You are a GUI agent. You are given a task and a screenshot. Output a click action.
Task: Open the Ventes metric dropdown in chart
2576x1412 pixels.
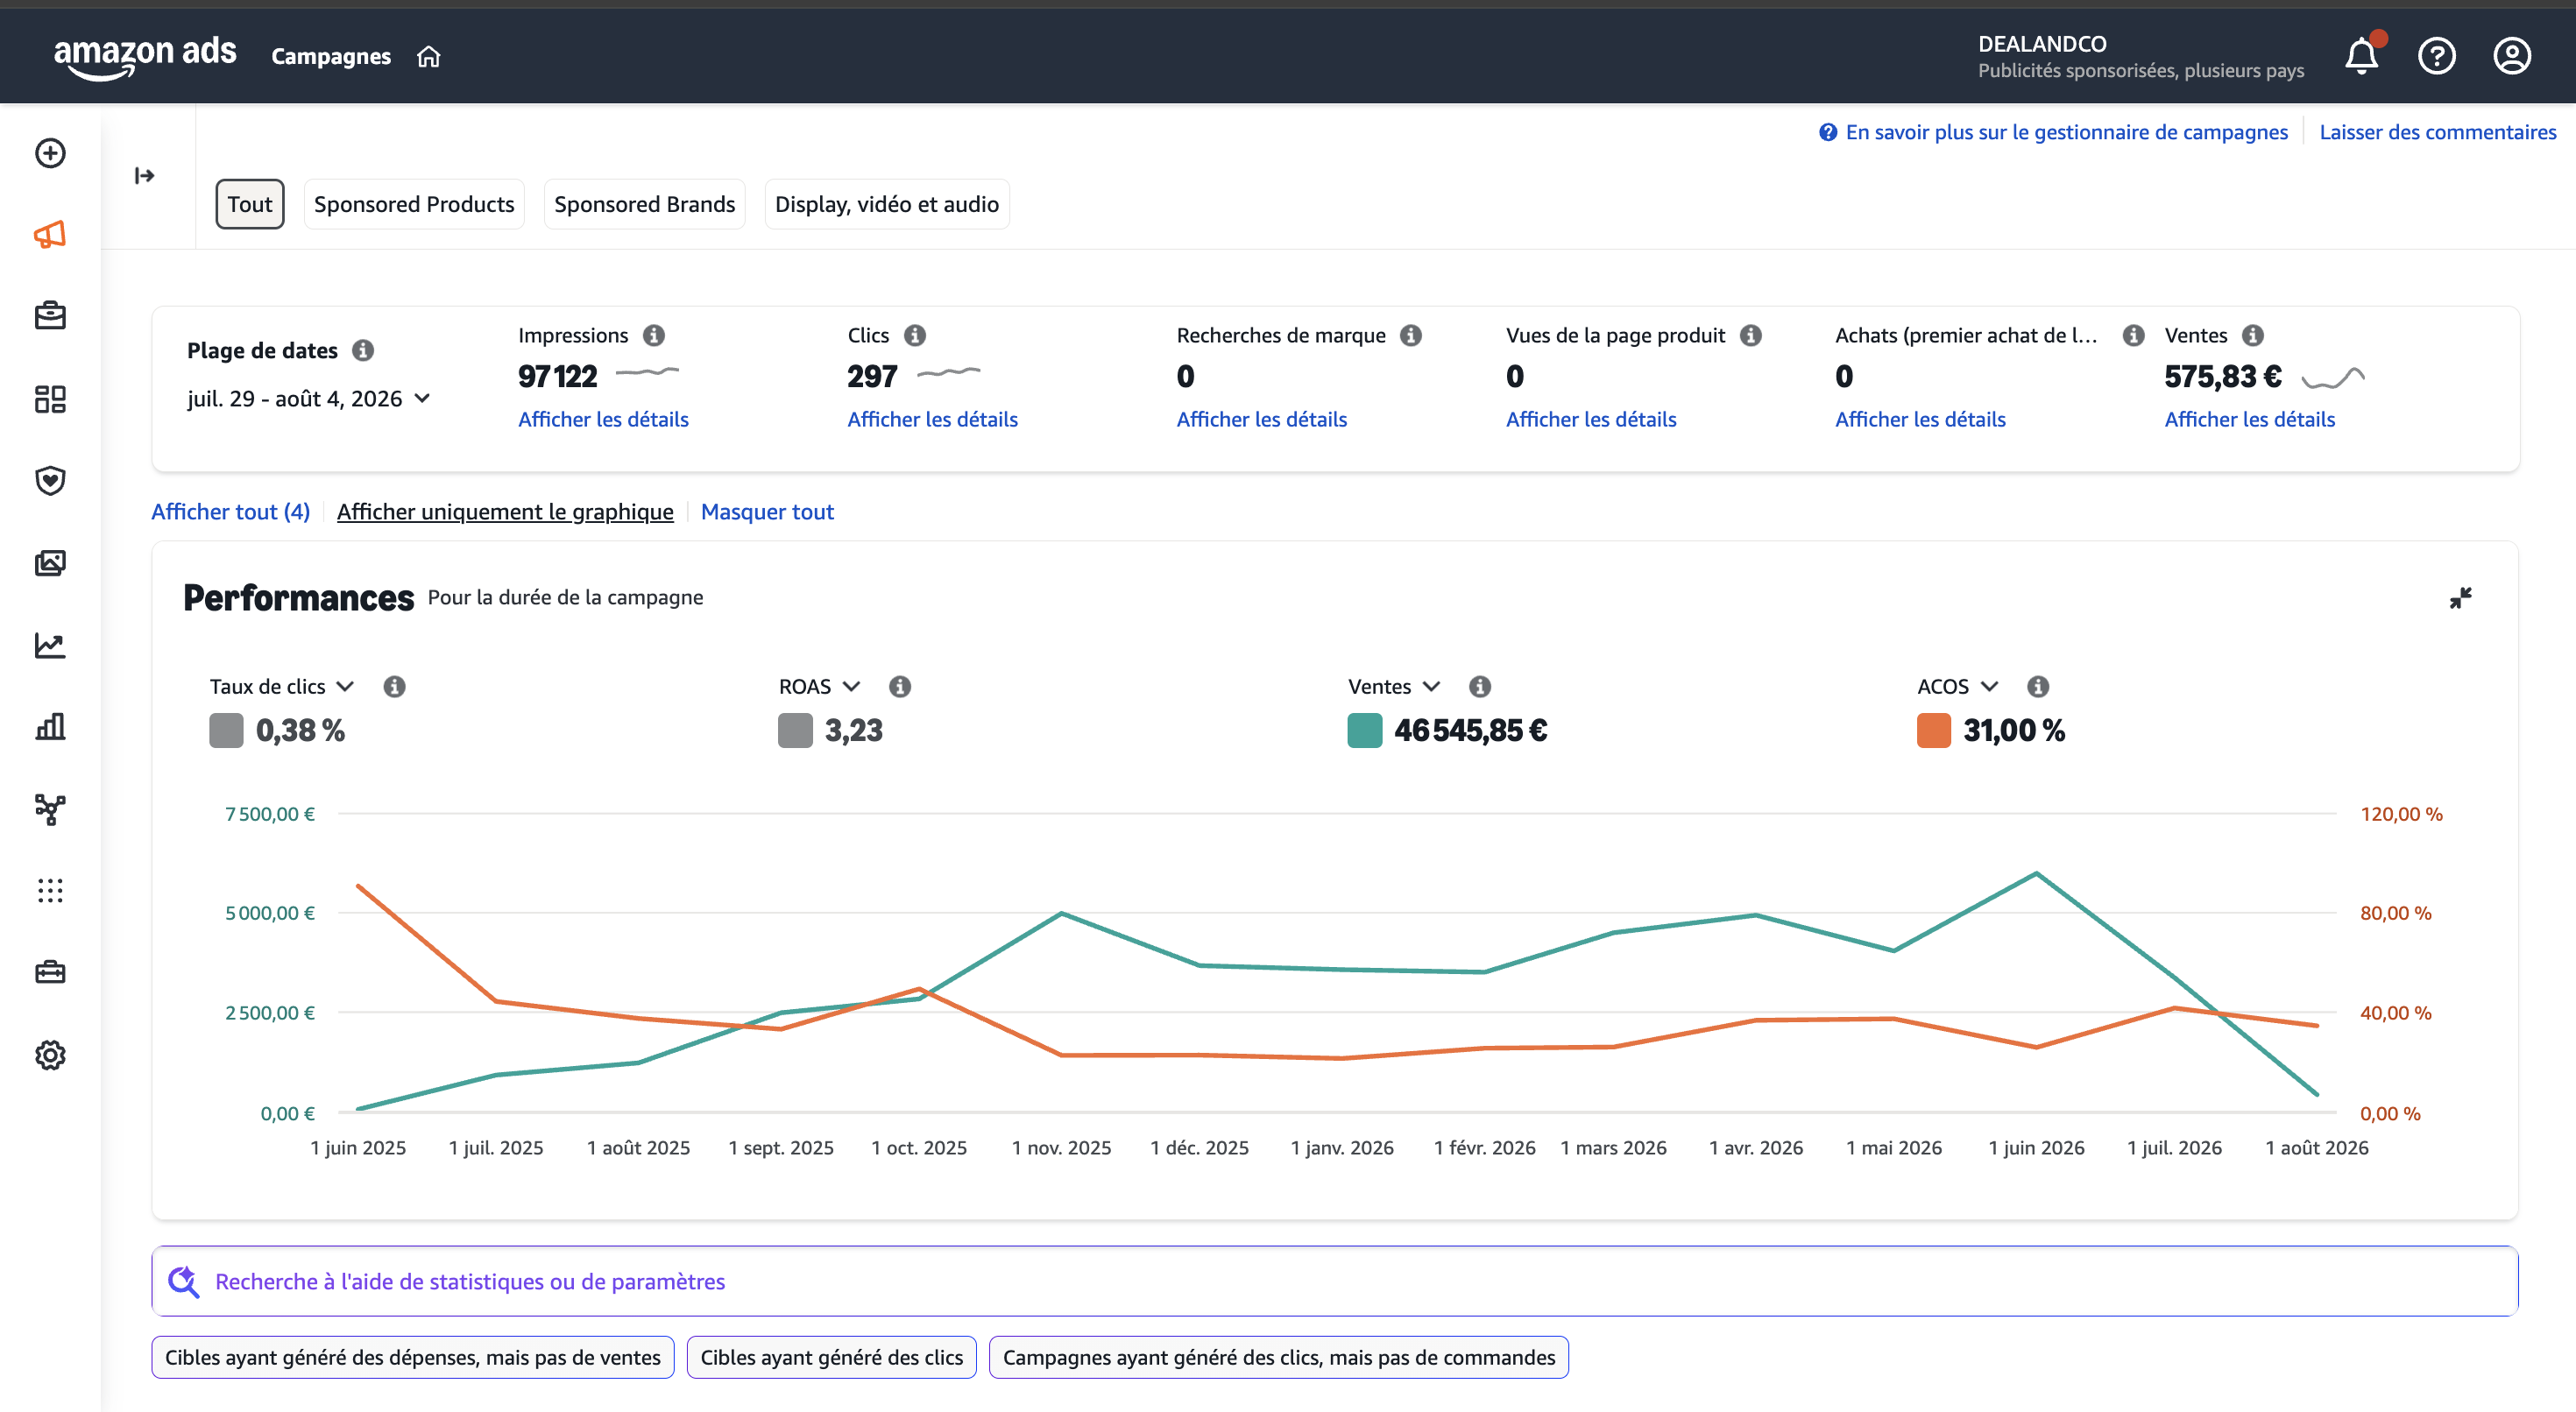1394,686
